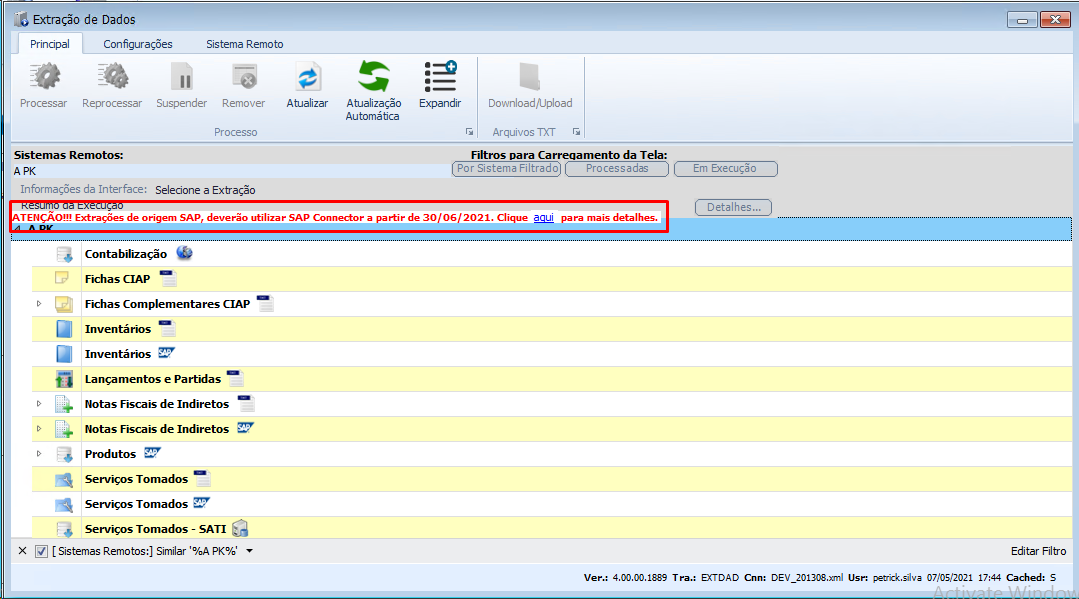This screenshot has width=1079, height=599.
Task: Minimize the Extração de Dados window
Action: [1022, 20]
